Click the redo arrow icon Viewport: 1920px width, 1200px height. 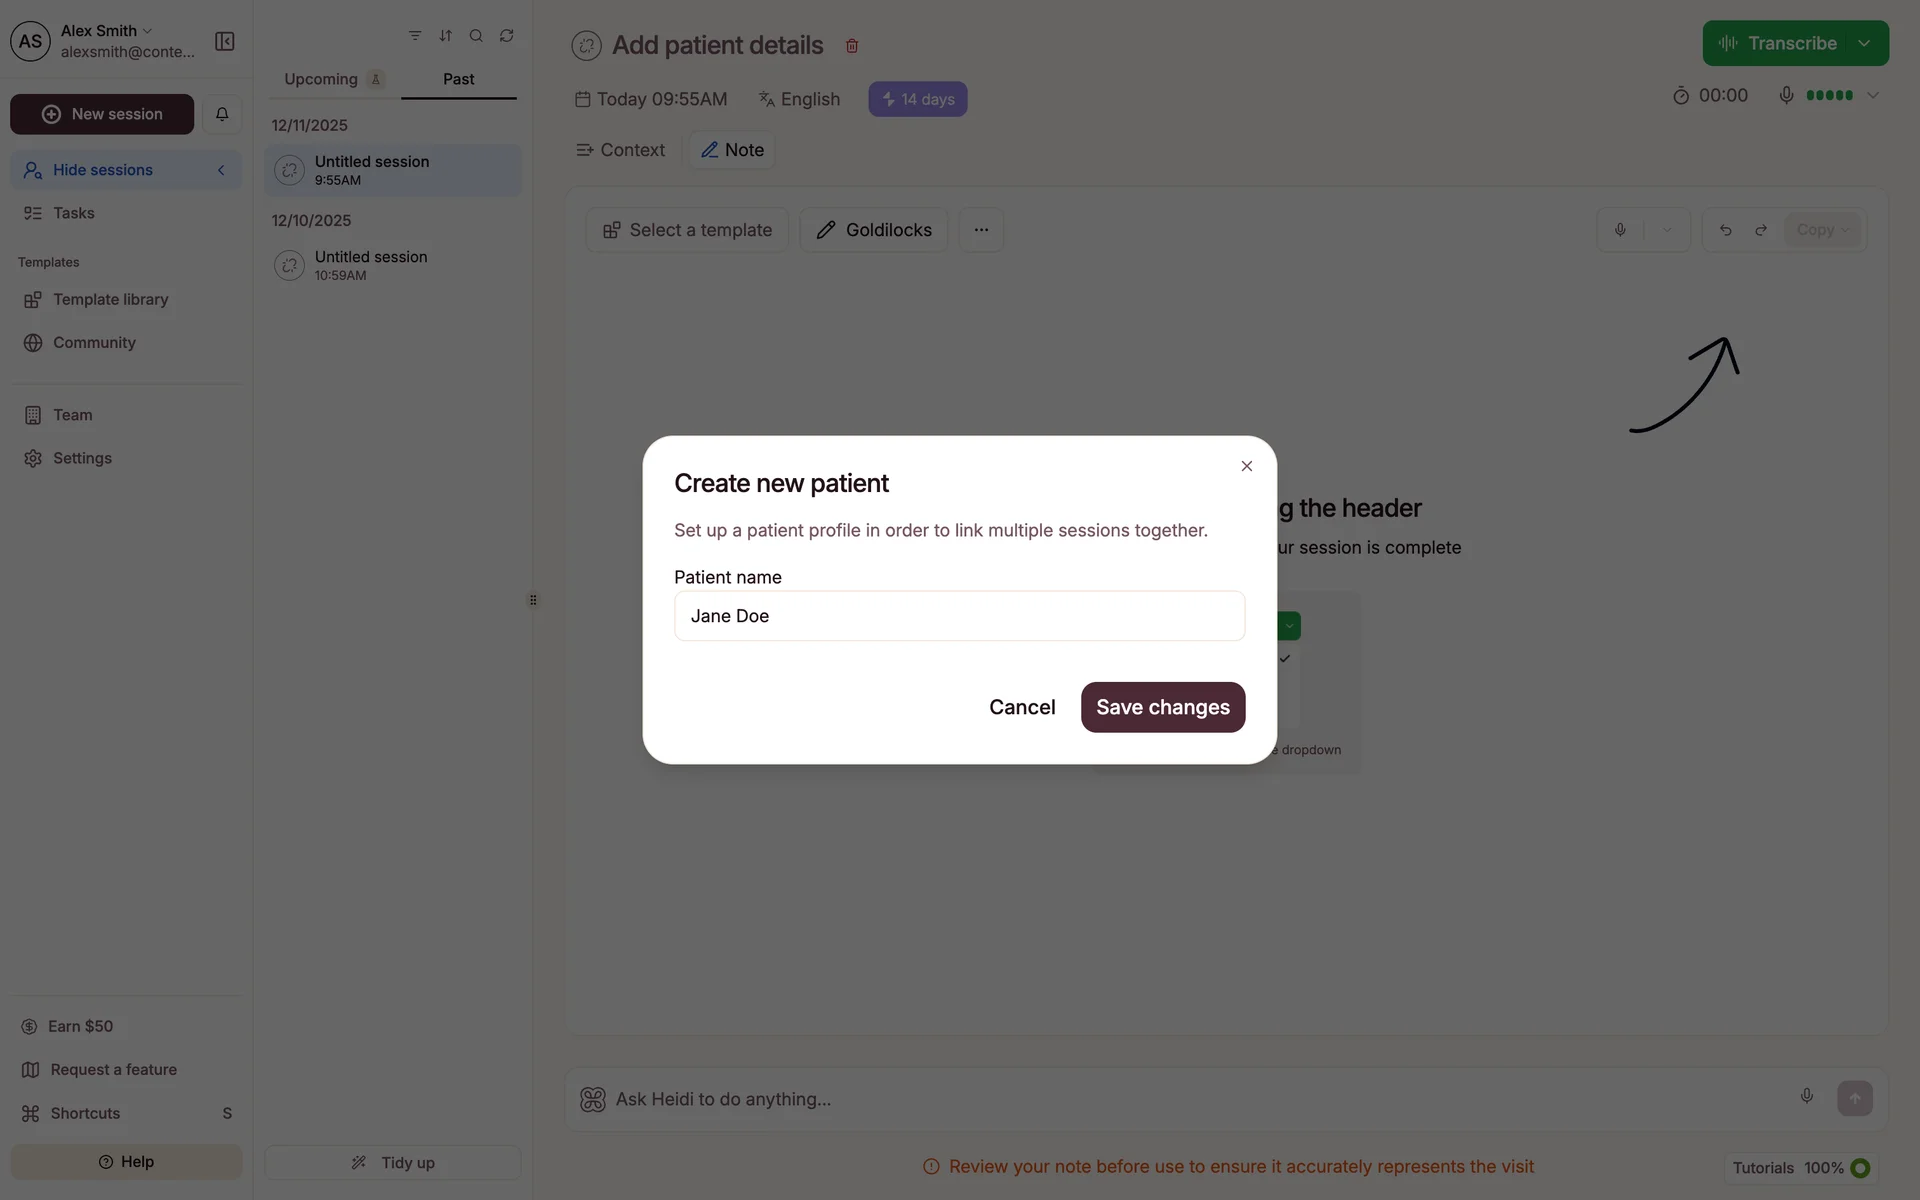click(x=1761, y=230)
